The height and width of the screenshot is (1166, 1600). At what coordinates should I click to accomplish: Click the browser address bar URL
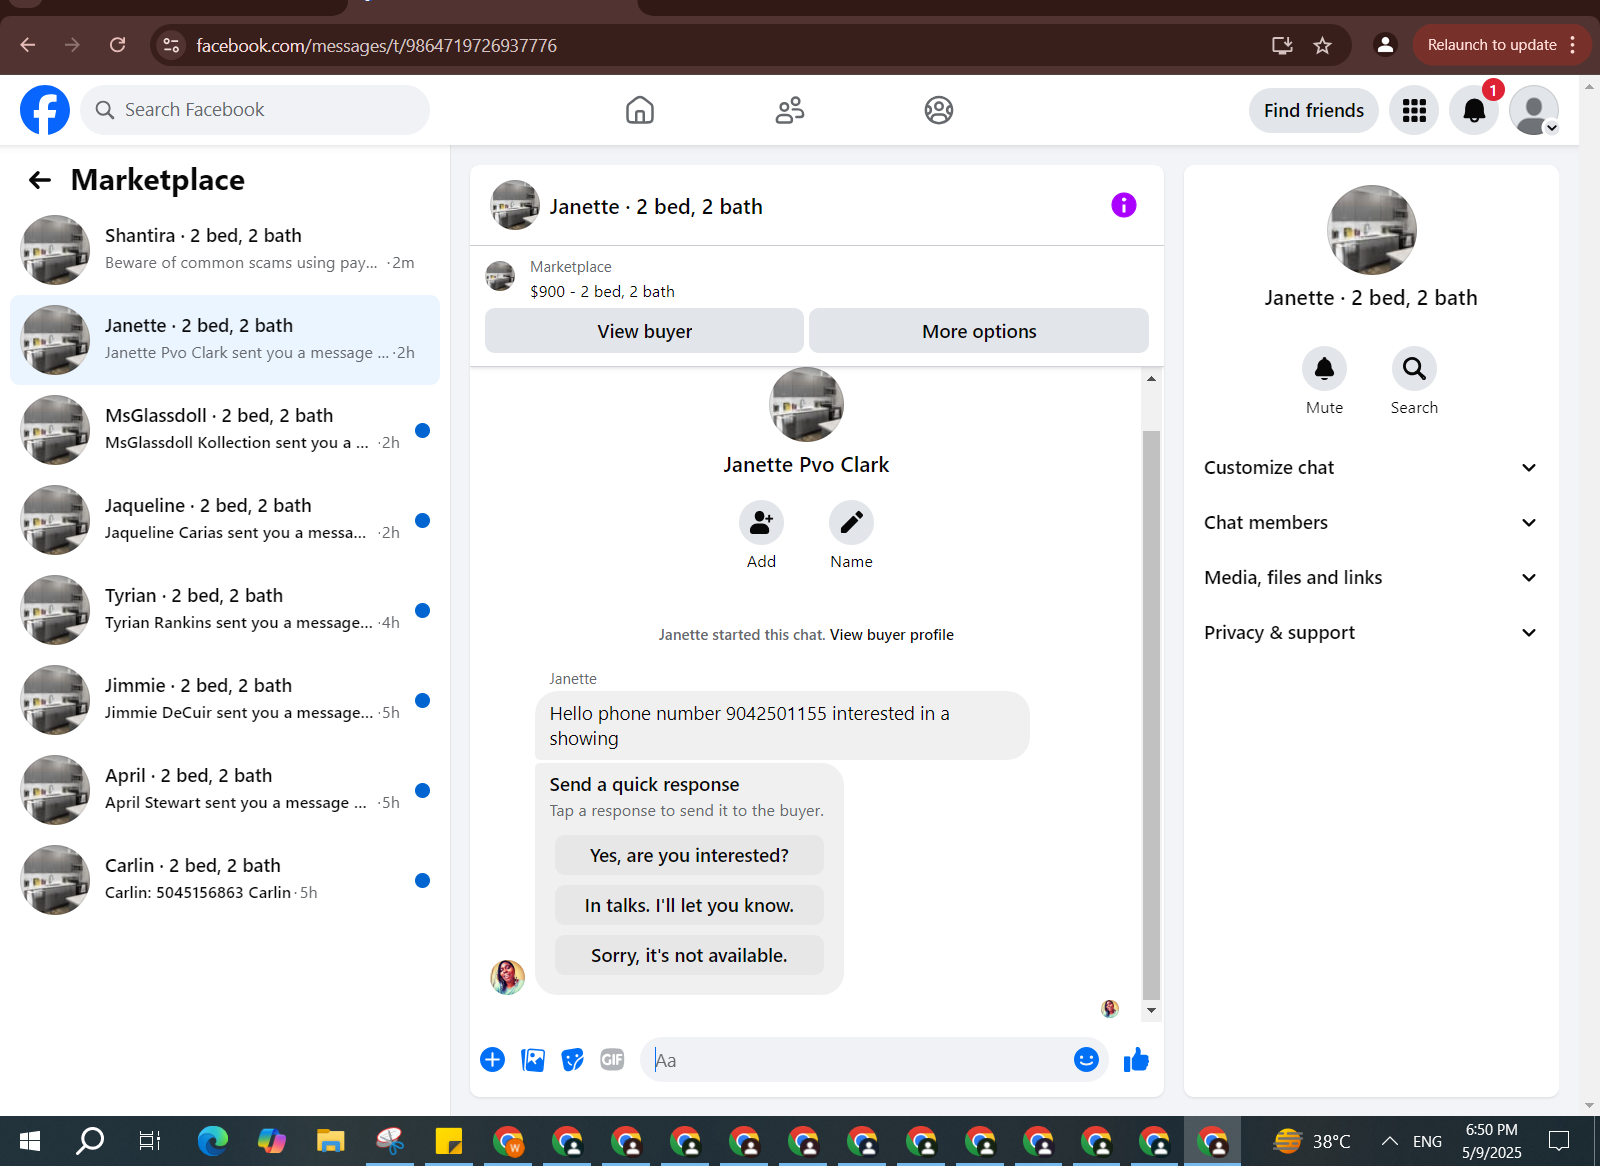point(376,45)
